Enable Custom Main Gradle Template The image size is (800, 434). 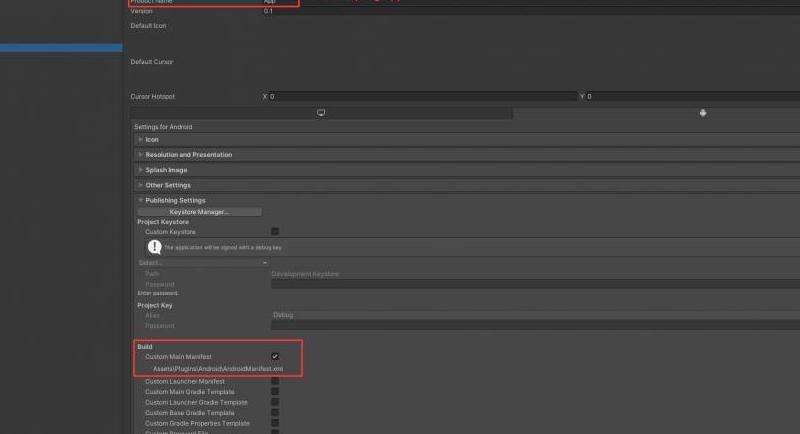[x=275, y=392]
